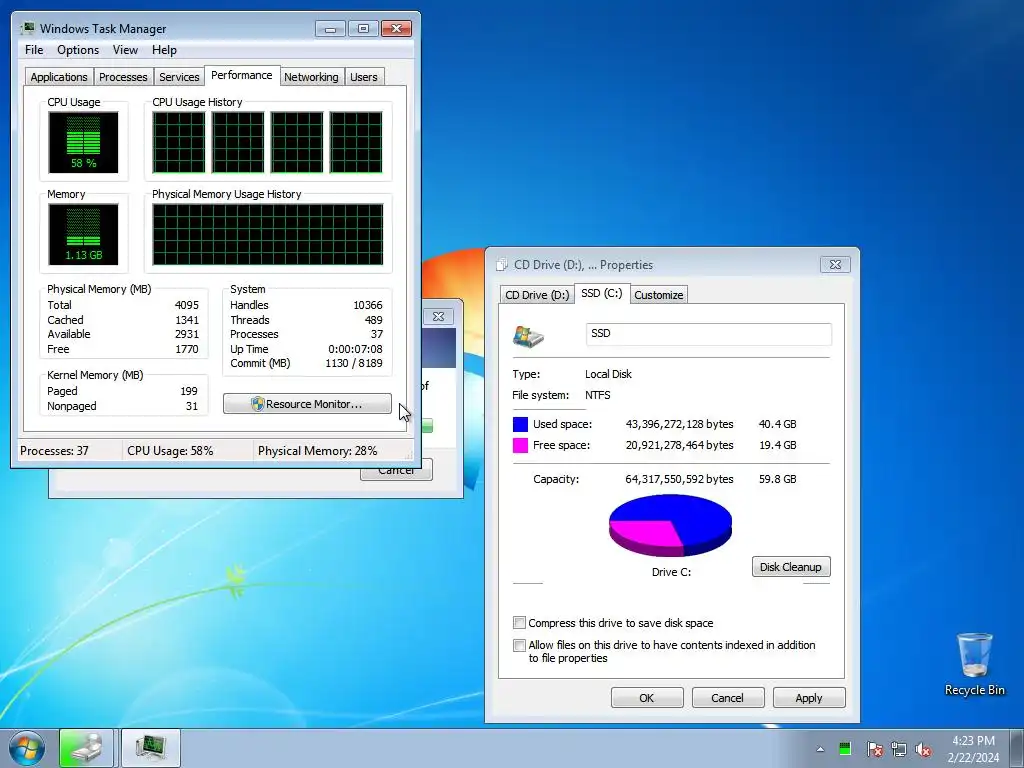
Task: Click the Physical Memory Usage History graph
Action: point(268,234)
